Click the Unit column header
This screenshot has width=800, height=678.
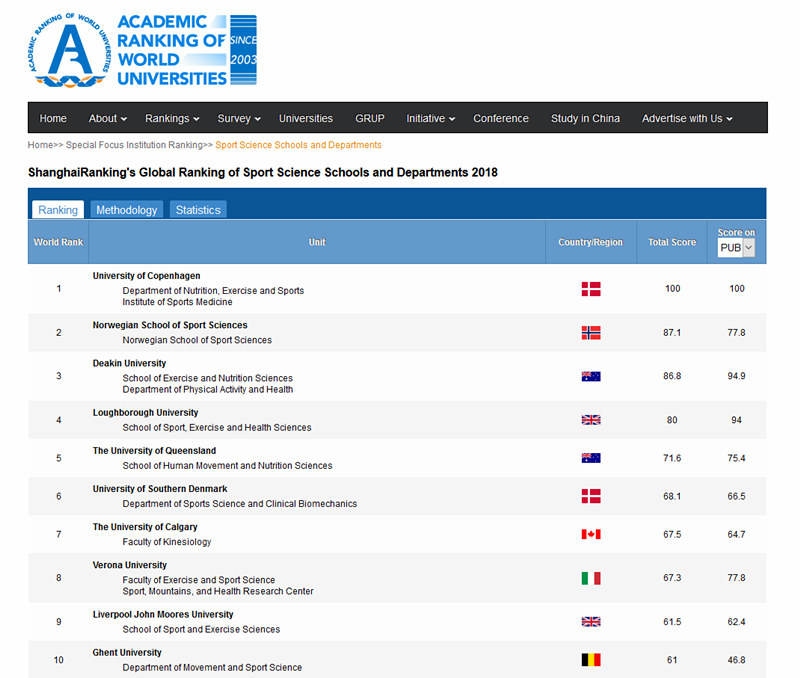(317, 242)
